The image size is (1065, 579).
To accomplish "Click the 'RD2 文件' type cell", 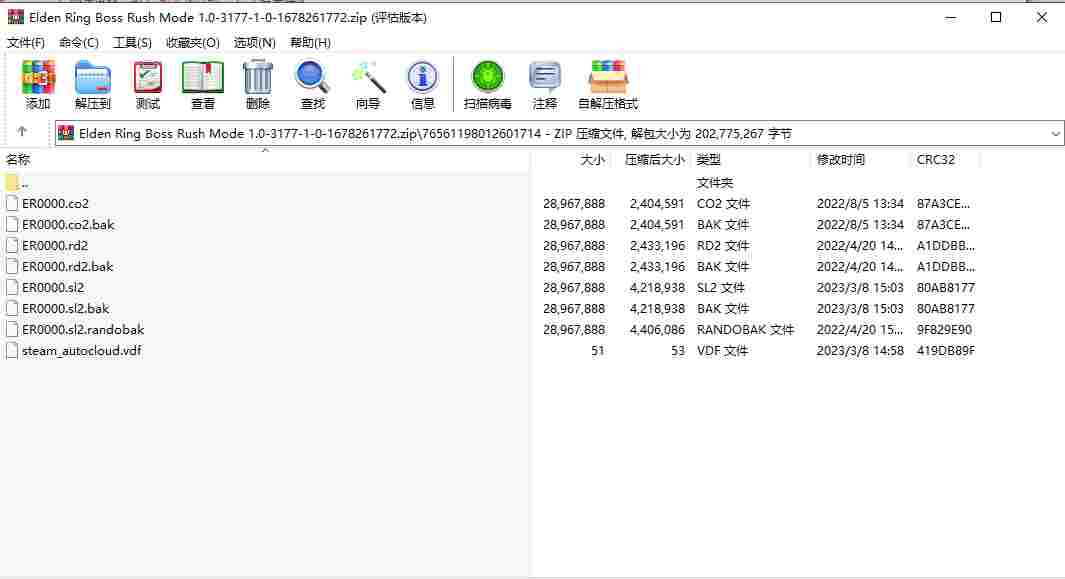I will (723, 245).
